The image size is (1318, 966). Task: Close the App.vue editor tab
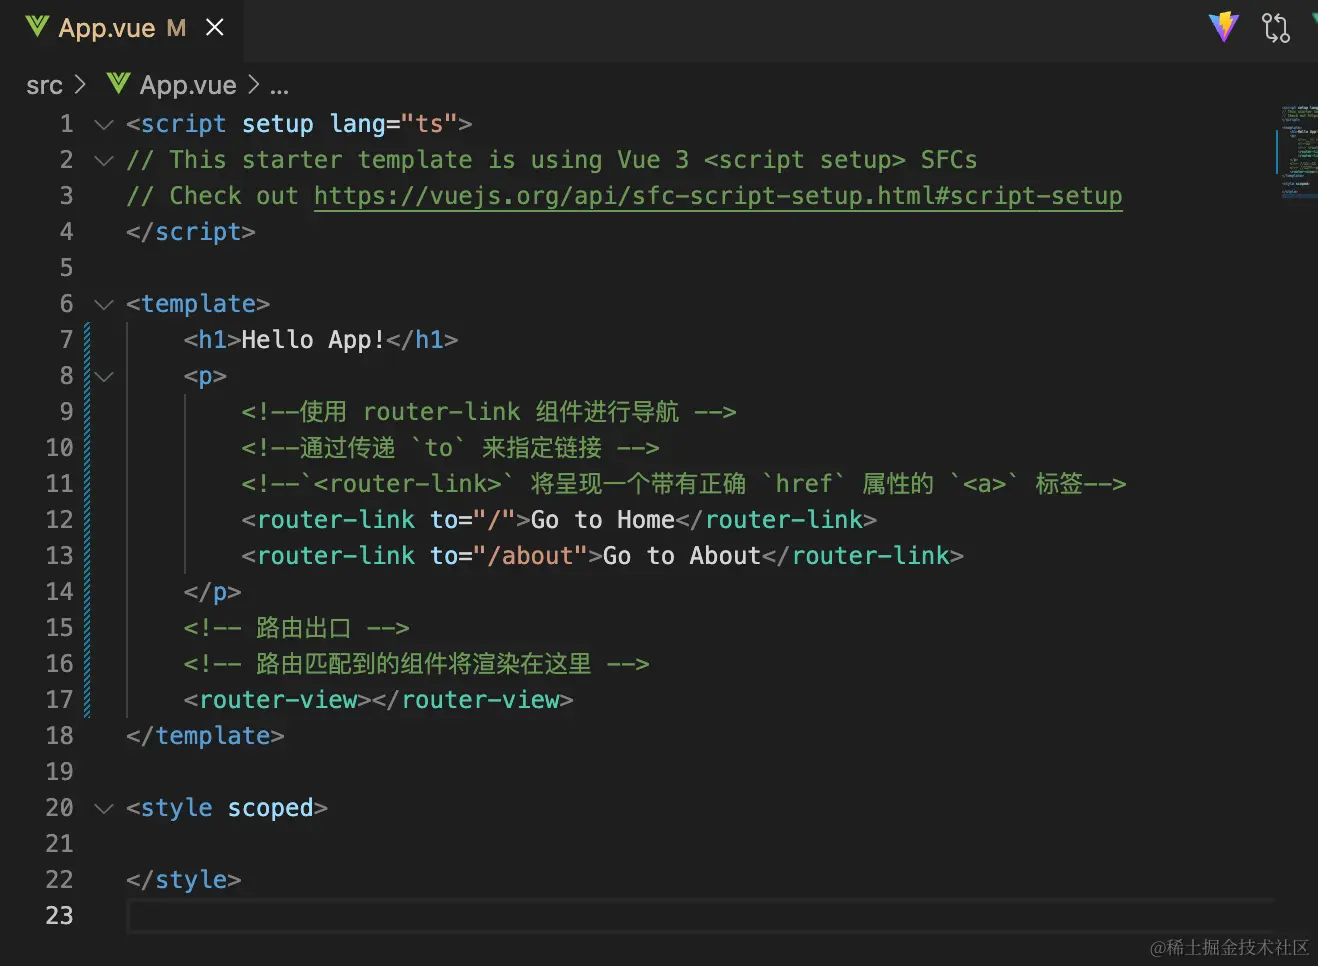[215, 28]
